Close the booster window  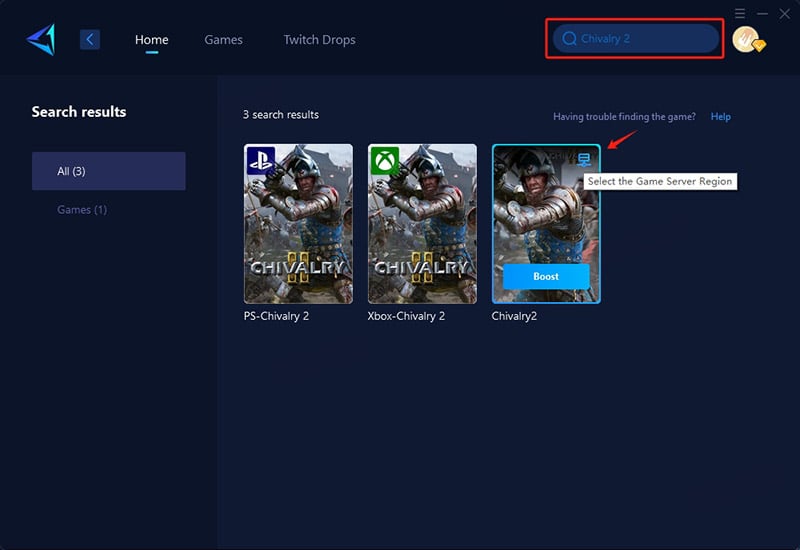785,14
